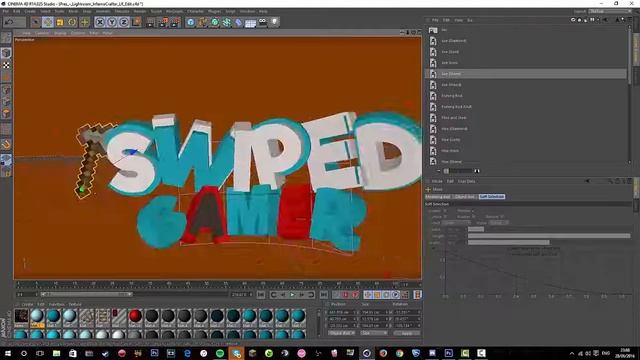Go to end of animation button
The height and width of the screenshot is (360, 640).
(323, 294)
